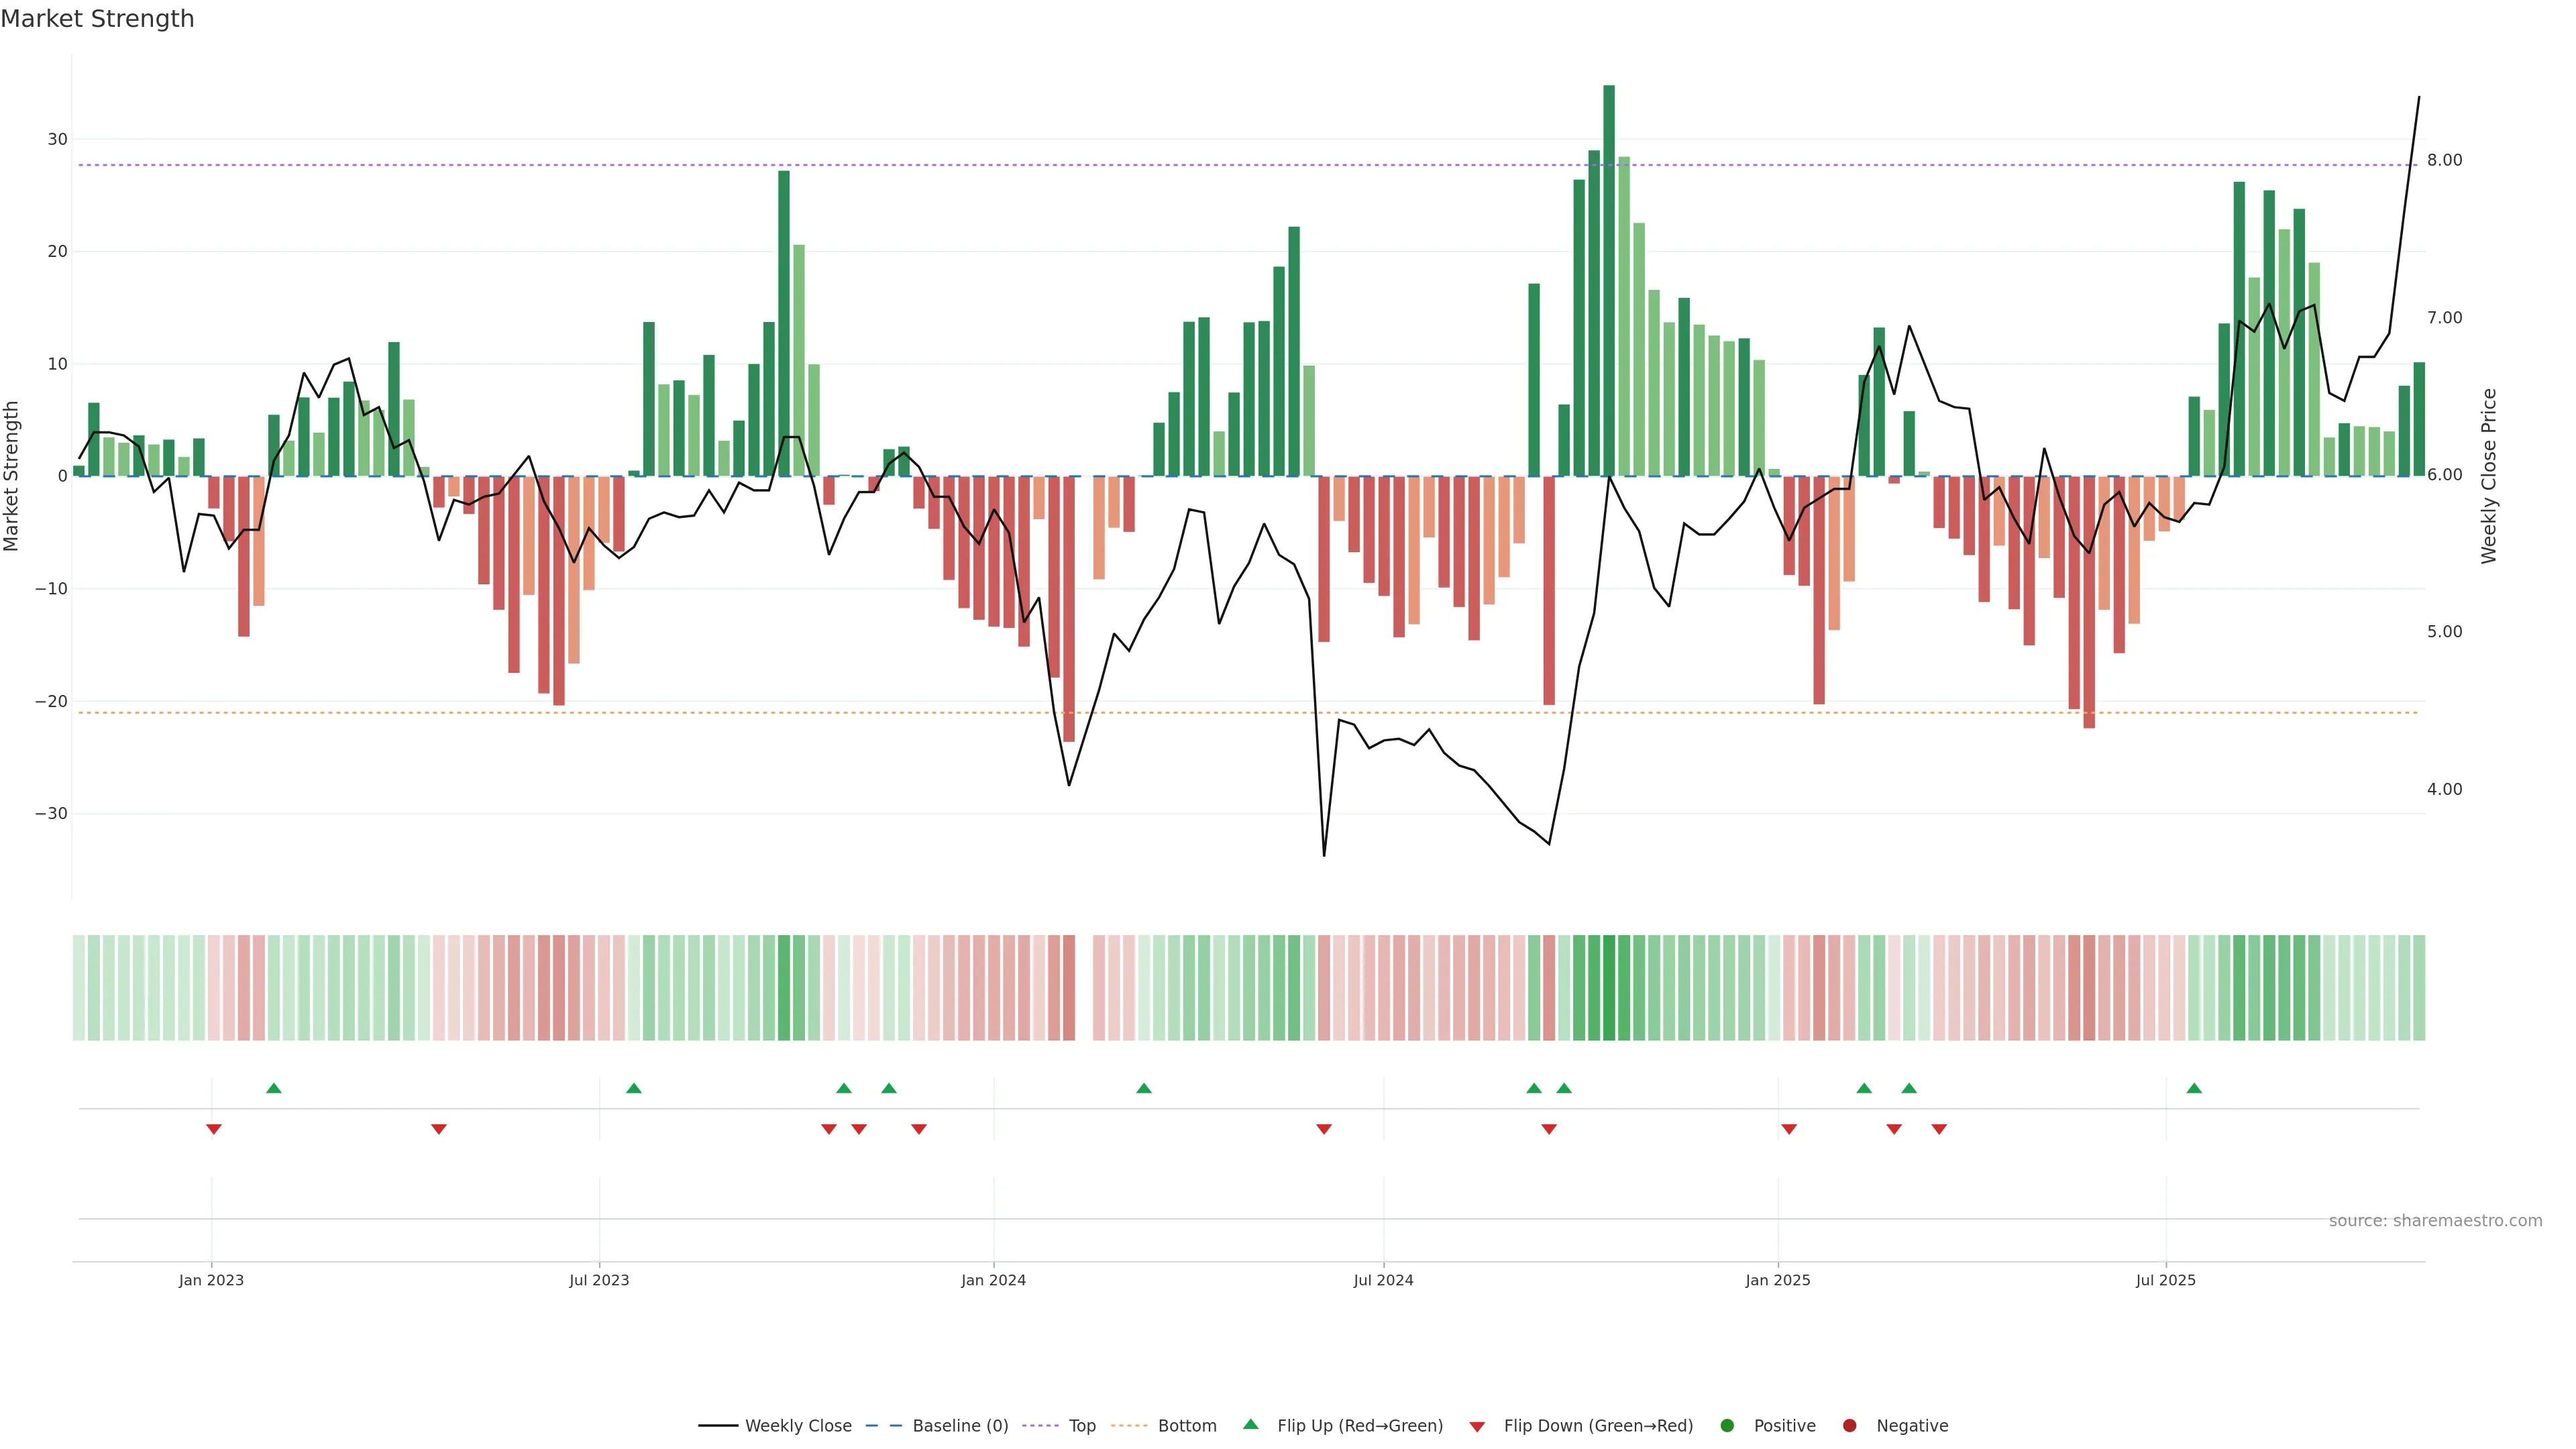Click the source: sharemaestro.com text
2576x1449 pixels.
pyautogui.click(x=2435, y=1221)
